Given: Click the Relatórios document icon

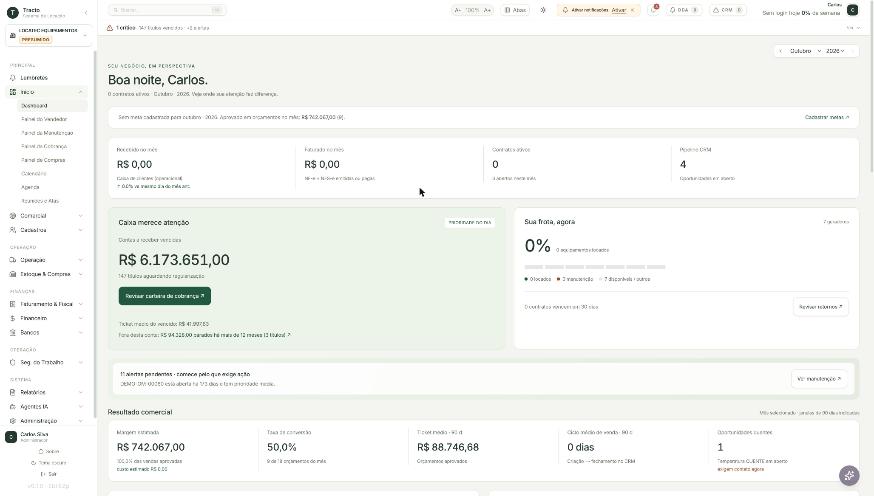Looking at the screenshot, I should tap(13, 392).
